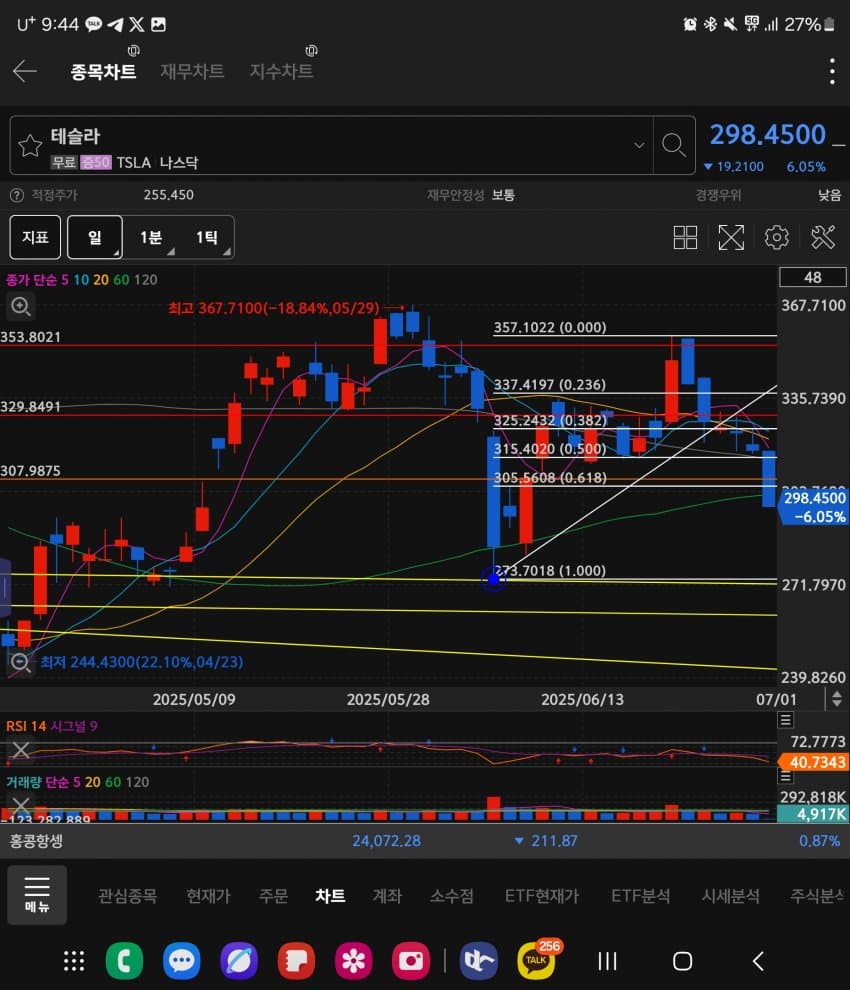
Task: Switch to the 지수차트 tab
Action: (x=282, y=72)
